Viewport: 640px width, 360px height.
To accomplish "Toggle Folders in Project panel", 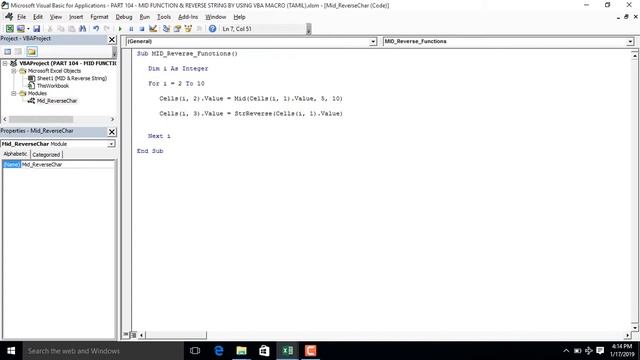I will [x=32, y=51].
